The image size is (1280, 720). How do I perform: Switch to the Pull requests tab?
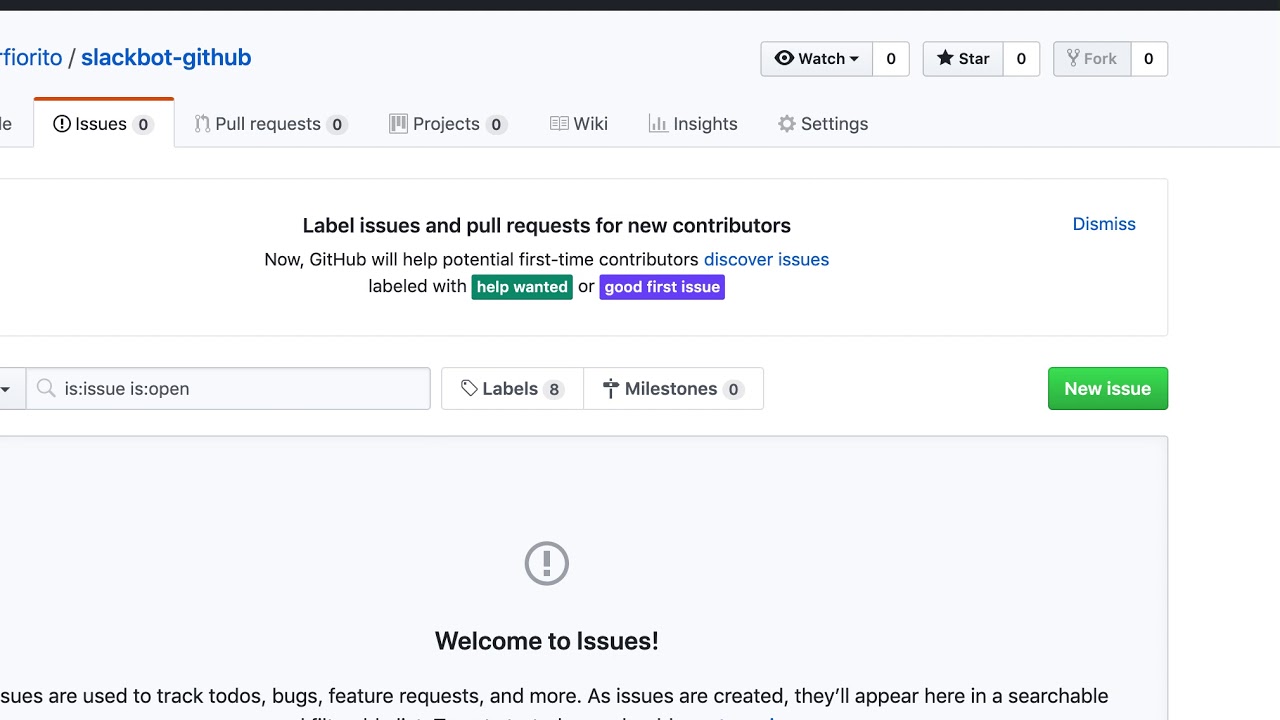[271, 124]
